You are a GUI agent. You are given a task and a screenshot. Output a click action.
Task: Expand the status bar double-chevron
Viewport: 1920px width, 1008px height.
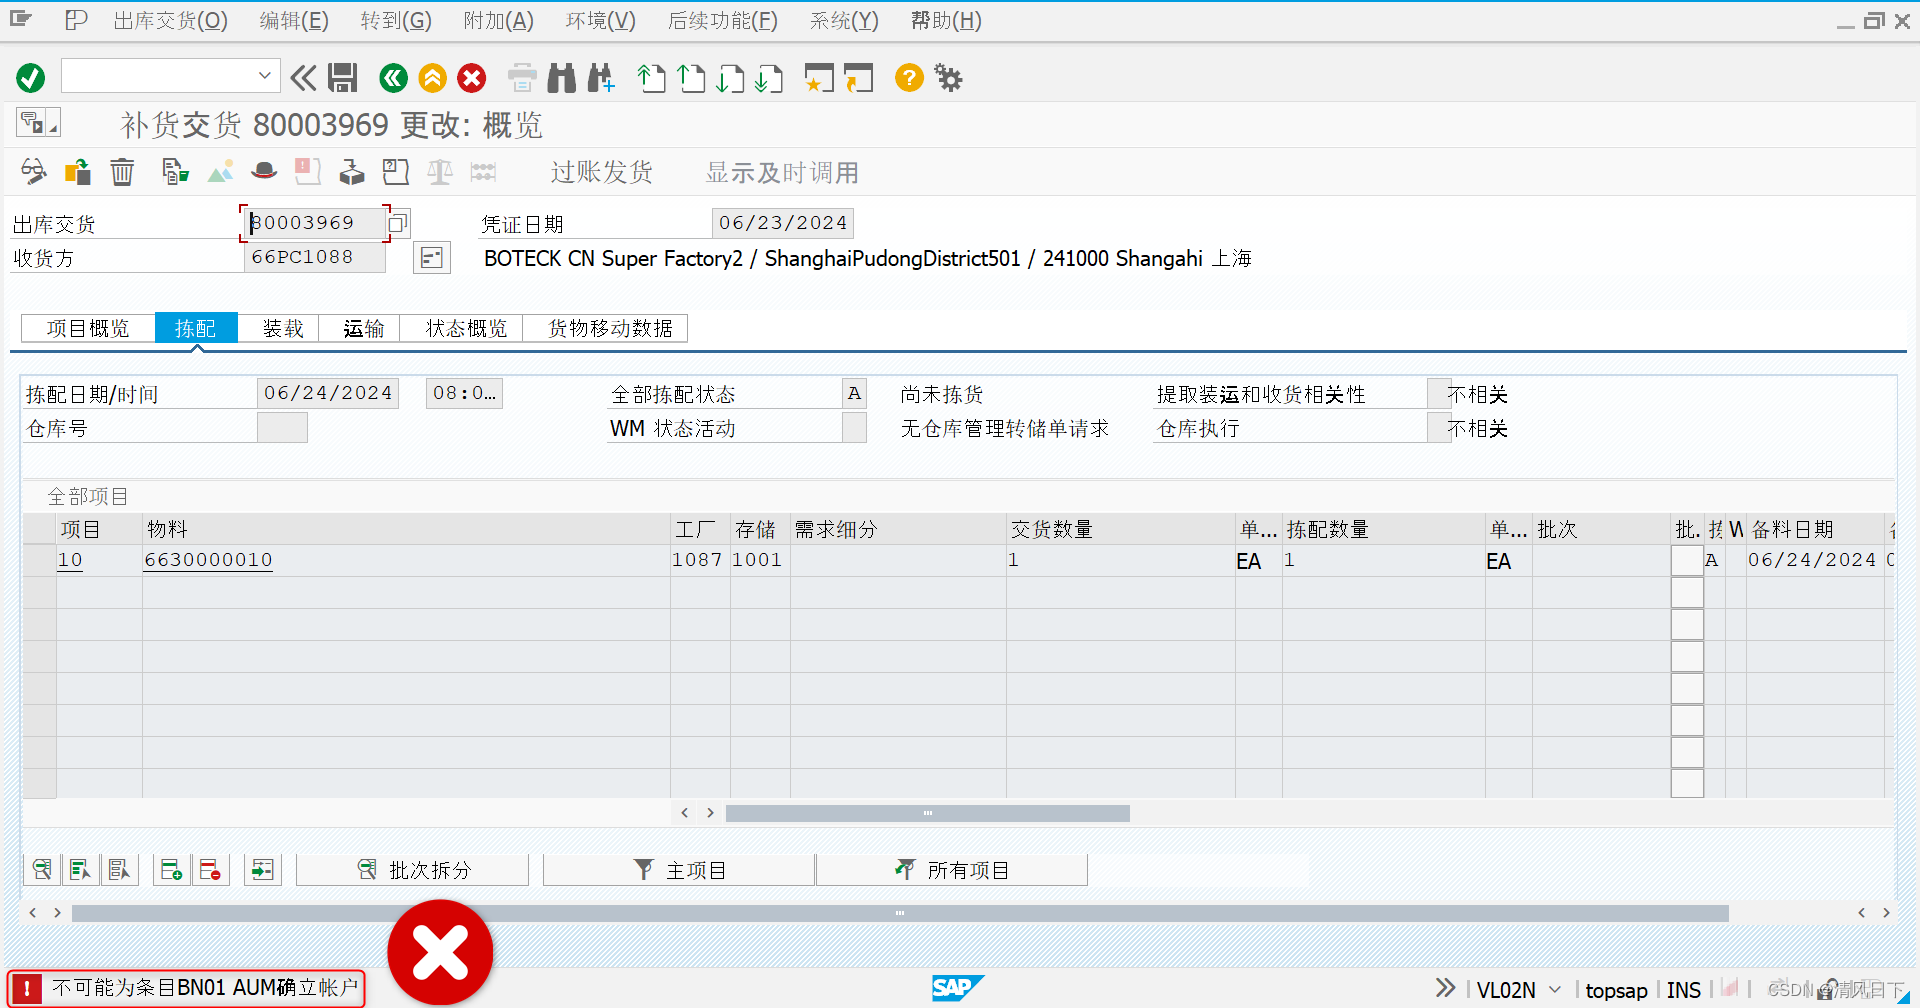pos(1444,988)
